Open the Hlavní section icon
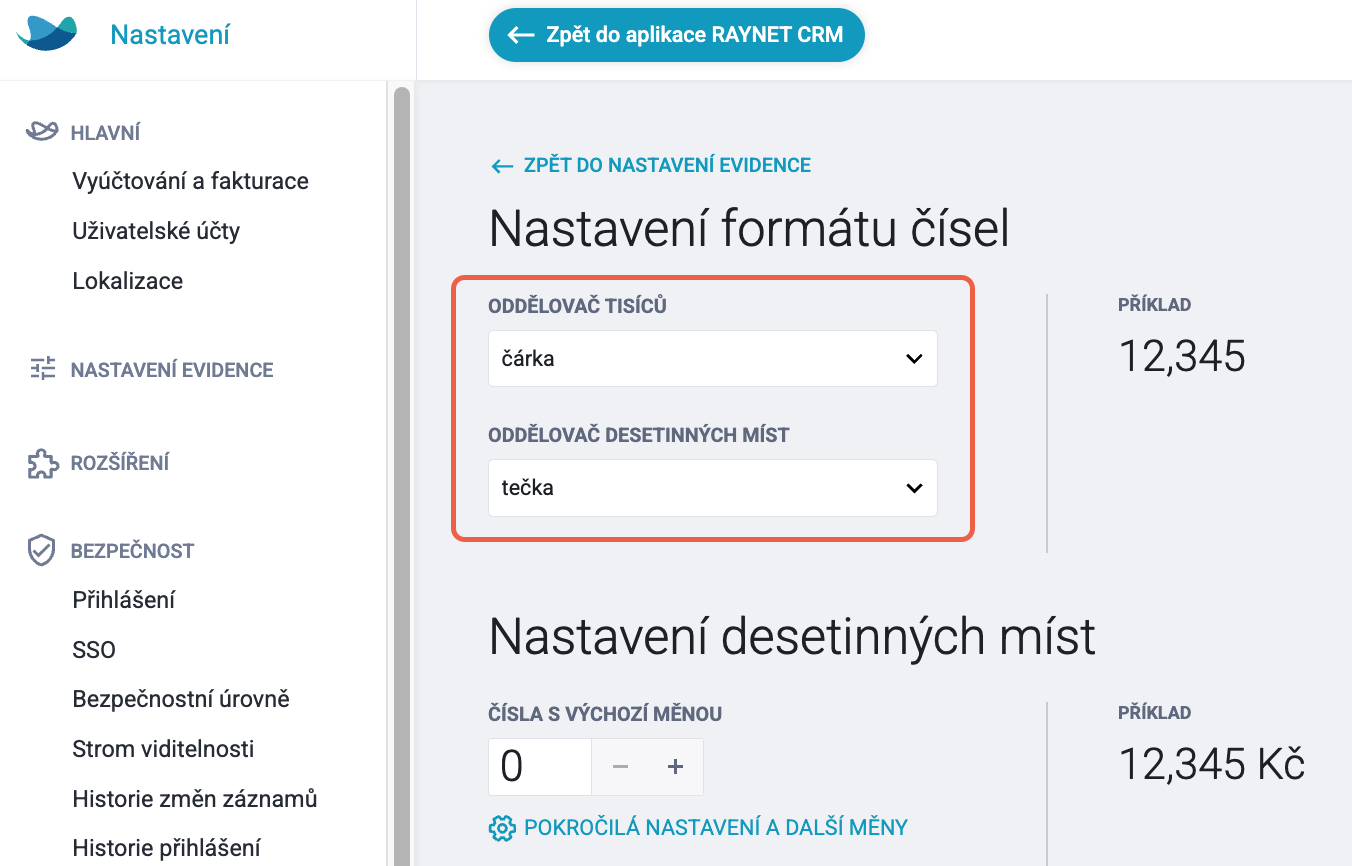1352x866 pixels. [x=41, y=132]
